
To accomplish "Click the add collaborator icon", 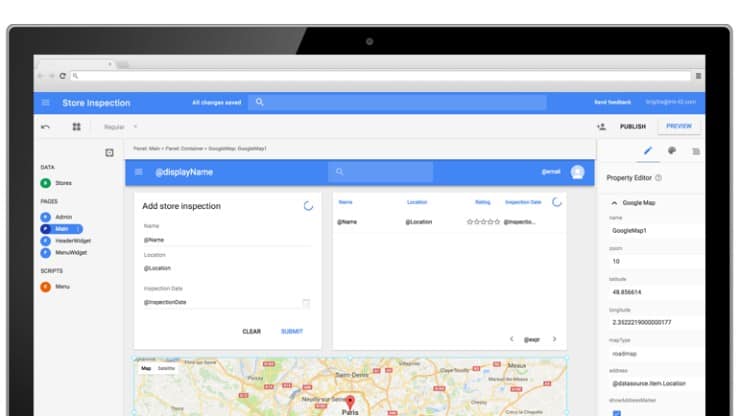I will click(601, 127).
